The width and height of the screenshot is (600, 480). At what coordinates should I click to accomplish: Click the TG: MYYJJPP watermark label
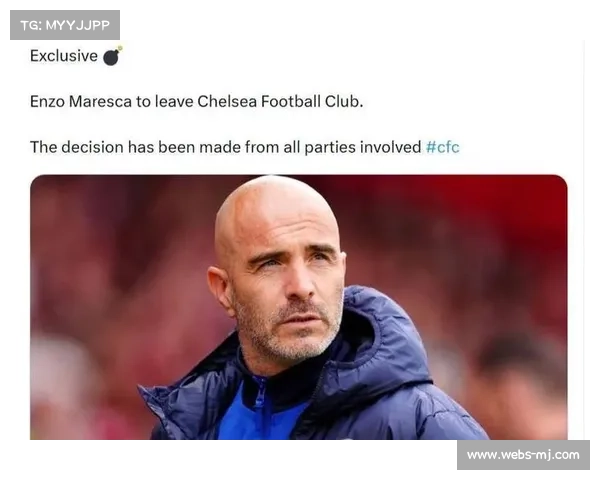[65, 25]
